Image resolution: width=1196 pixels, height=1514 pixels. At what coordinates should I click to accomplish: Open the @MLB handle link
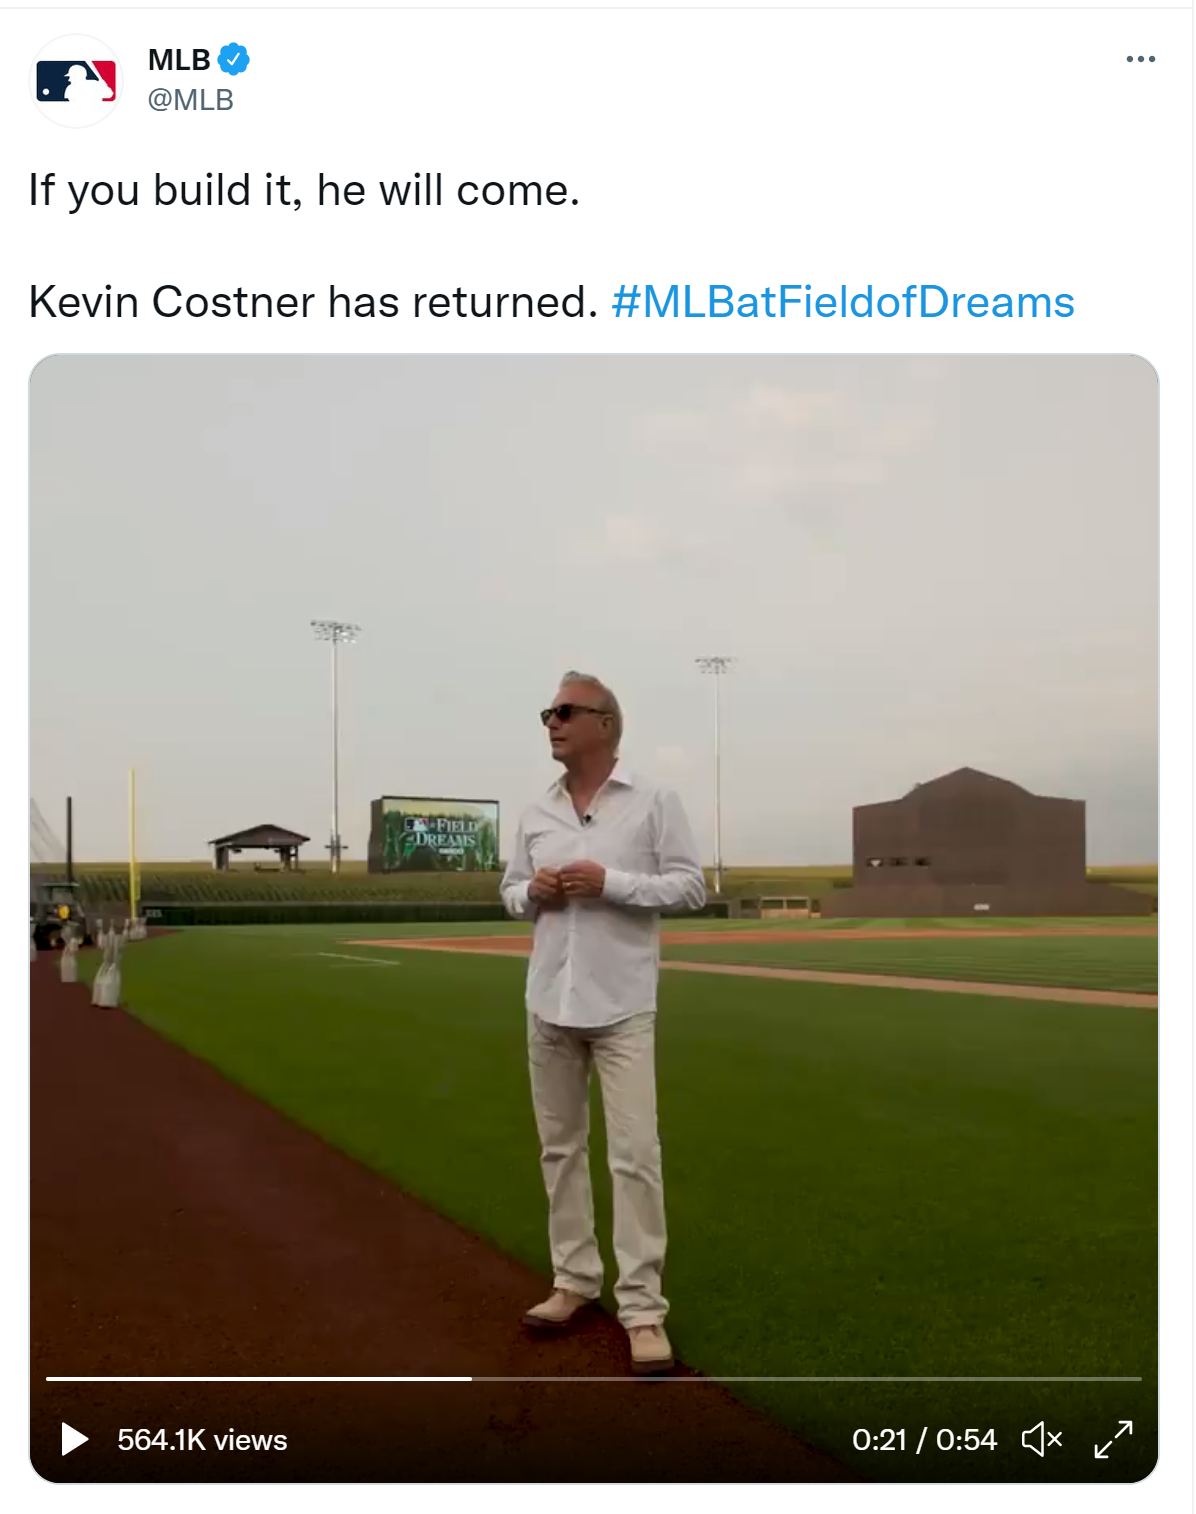coord(191,100)
